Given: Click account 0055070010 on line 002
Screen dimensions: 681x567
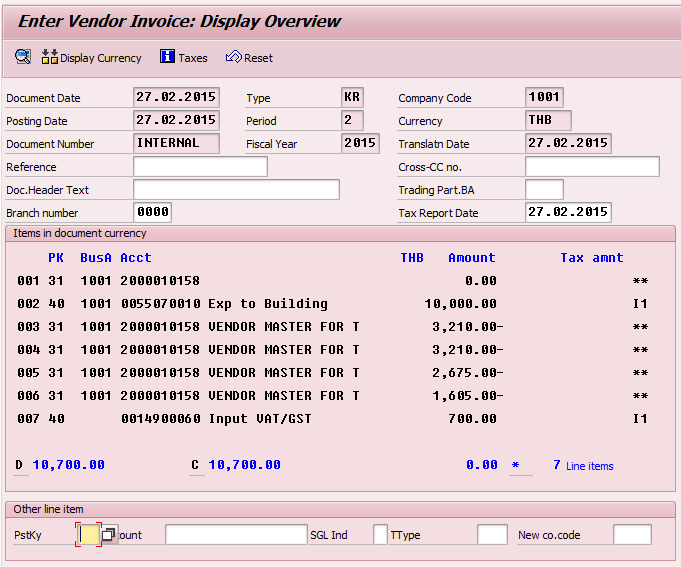Looking at the screenshot, I should (161, 304).
